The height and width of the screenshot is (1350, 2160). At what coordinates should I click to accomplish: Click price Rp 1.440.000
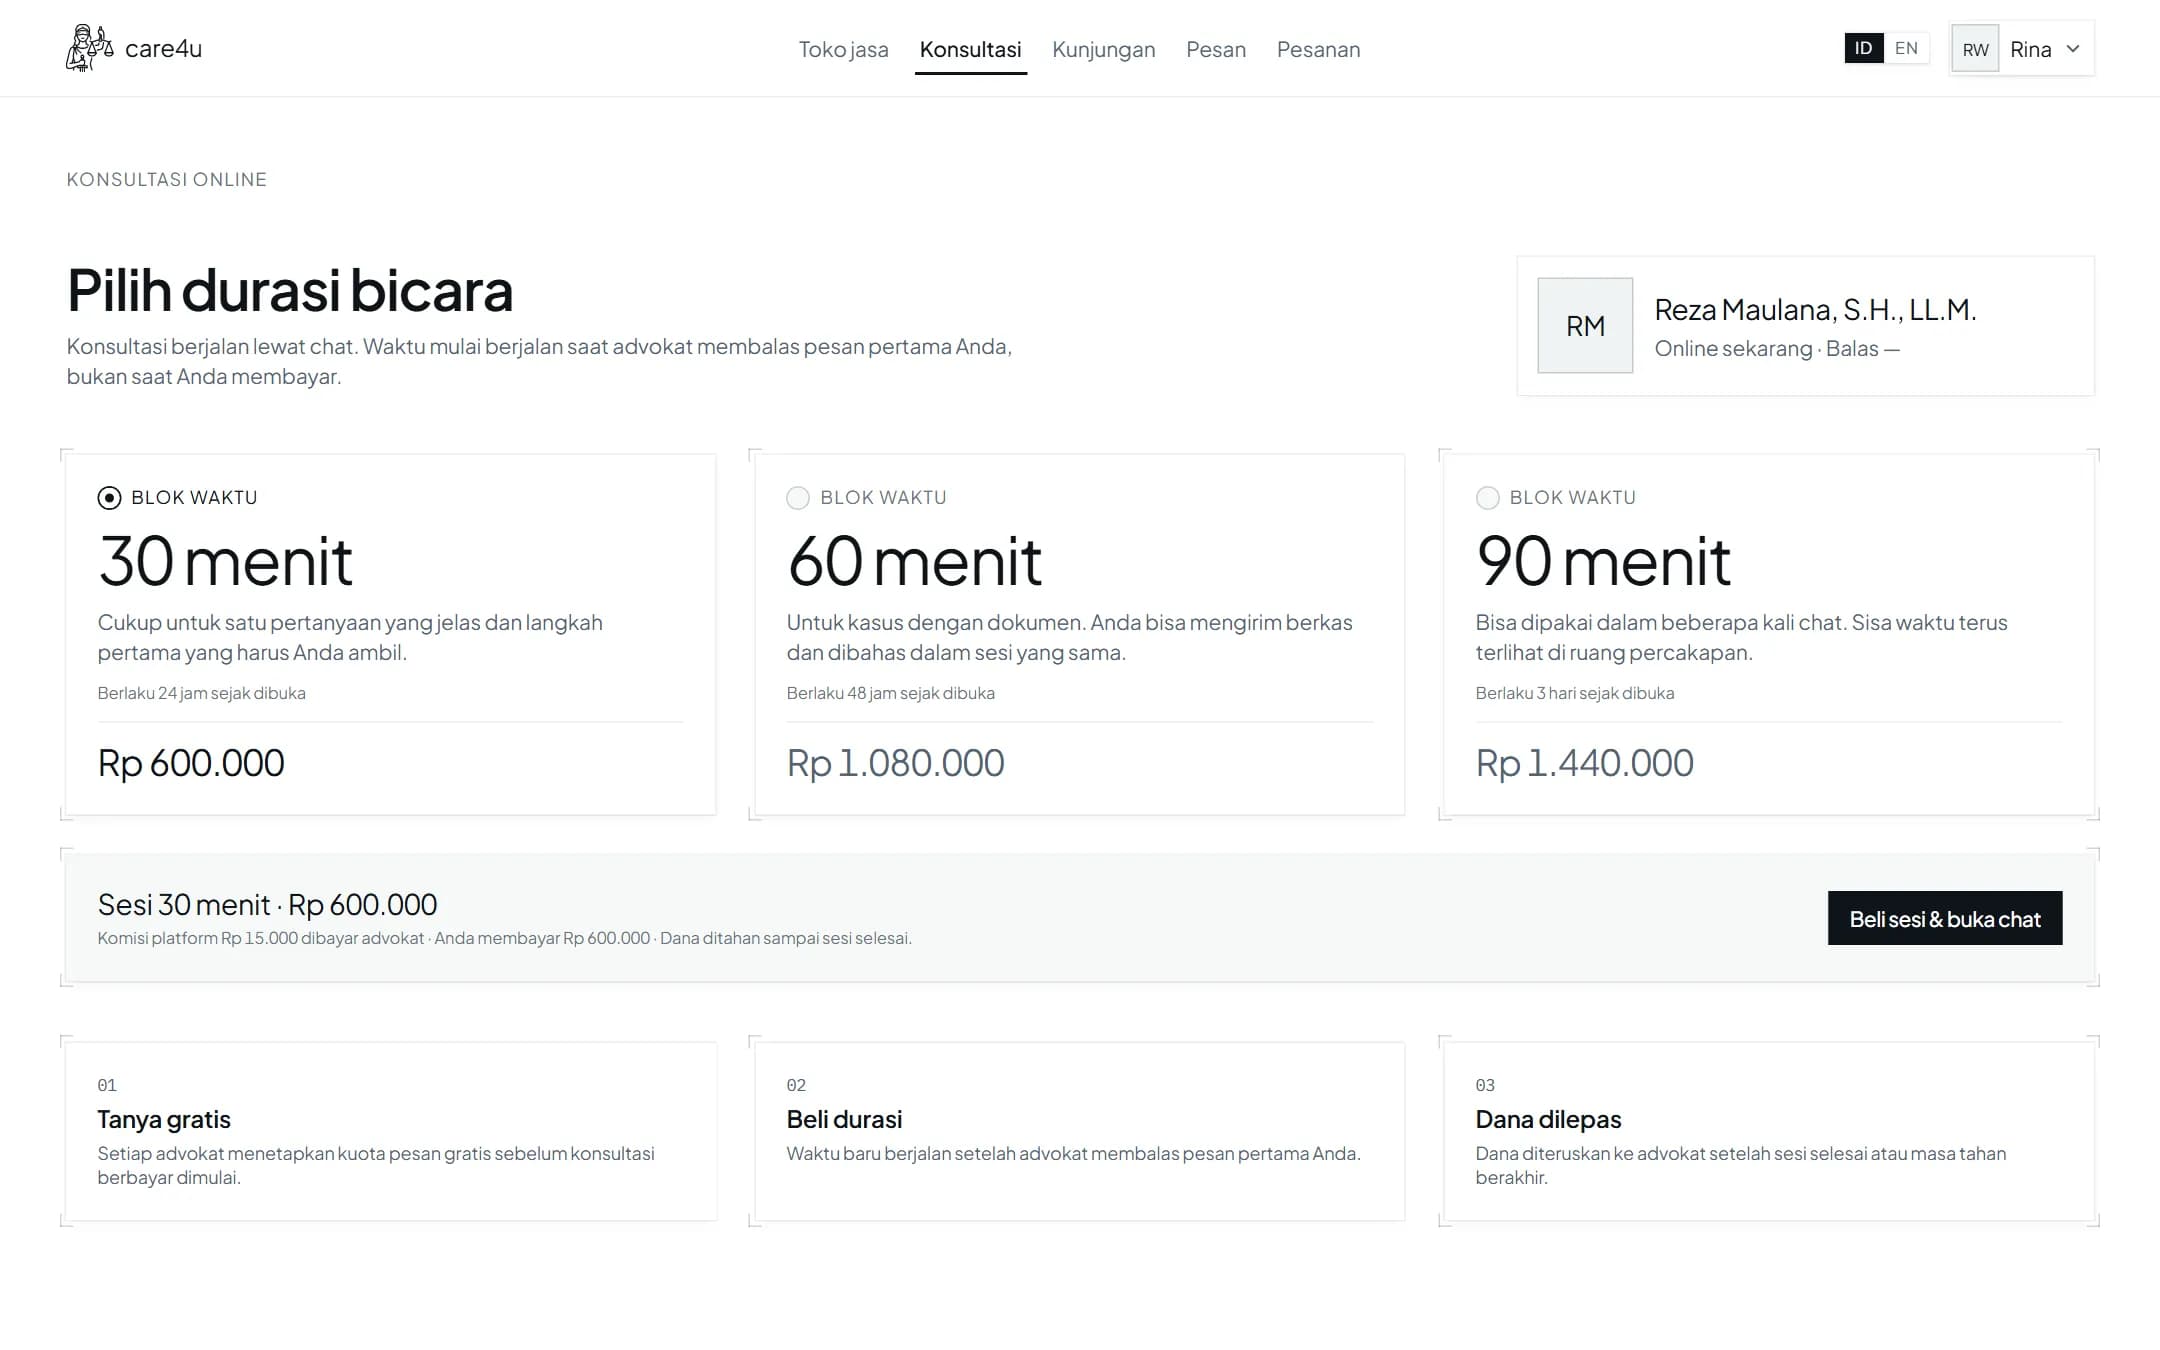[x=1584, y=763]
